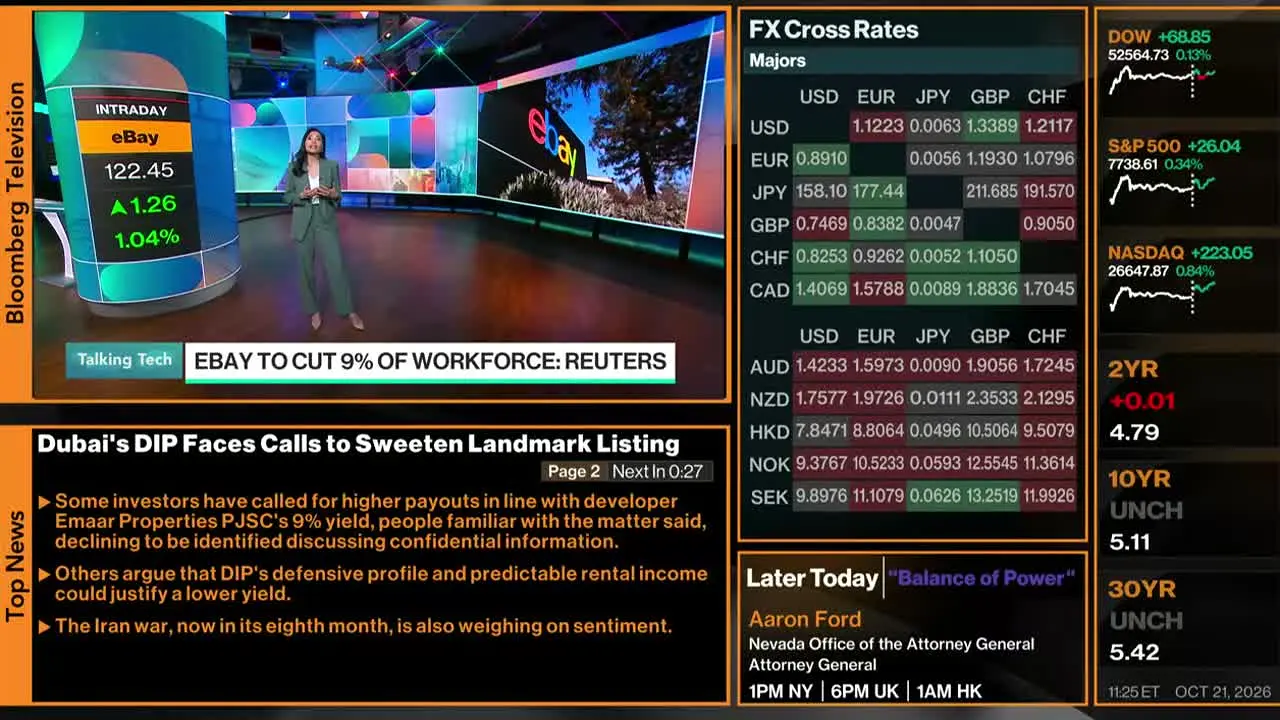Click the NOK/CHF value 11.3614
This screenshot has height=720, width=1280.
point(1048,463)
